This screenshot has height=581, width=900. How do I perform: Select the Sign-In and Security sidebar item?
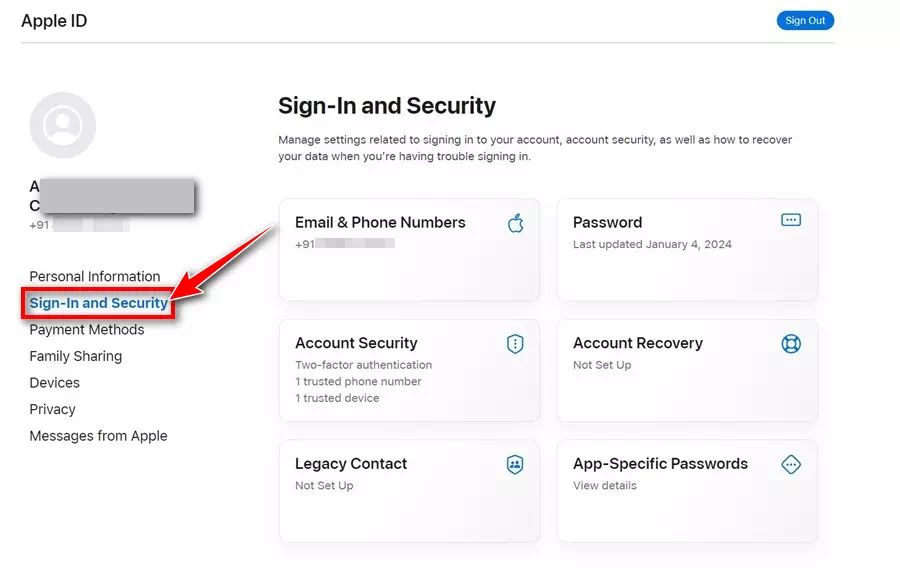[x=98, y=303]
